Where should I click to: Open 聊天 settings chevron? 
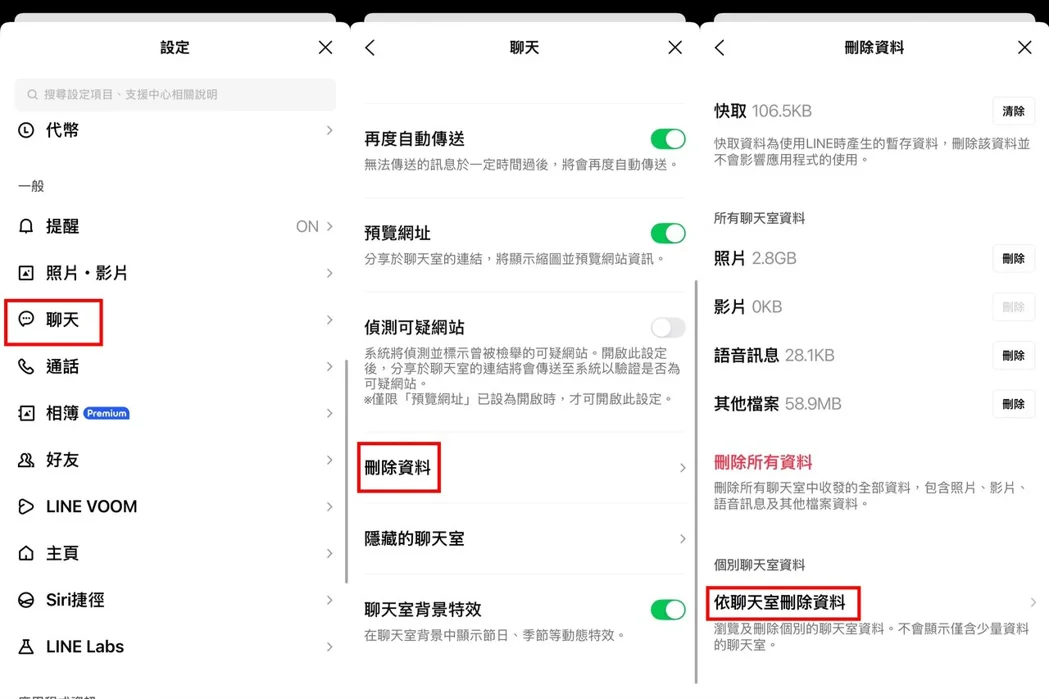coord(329,320)
